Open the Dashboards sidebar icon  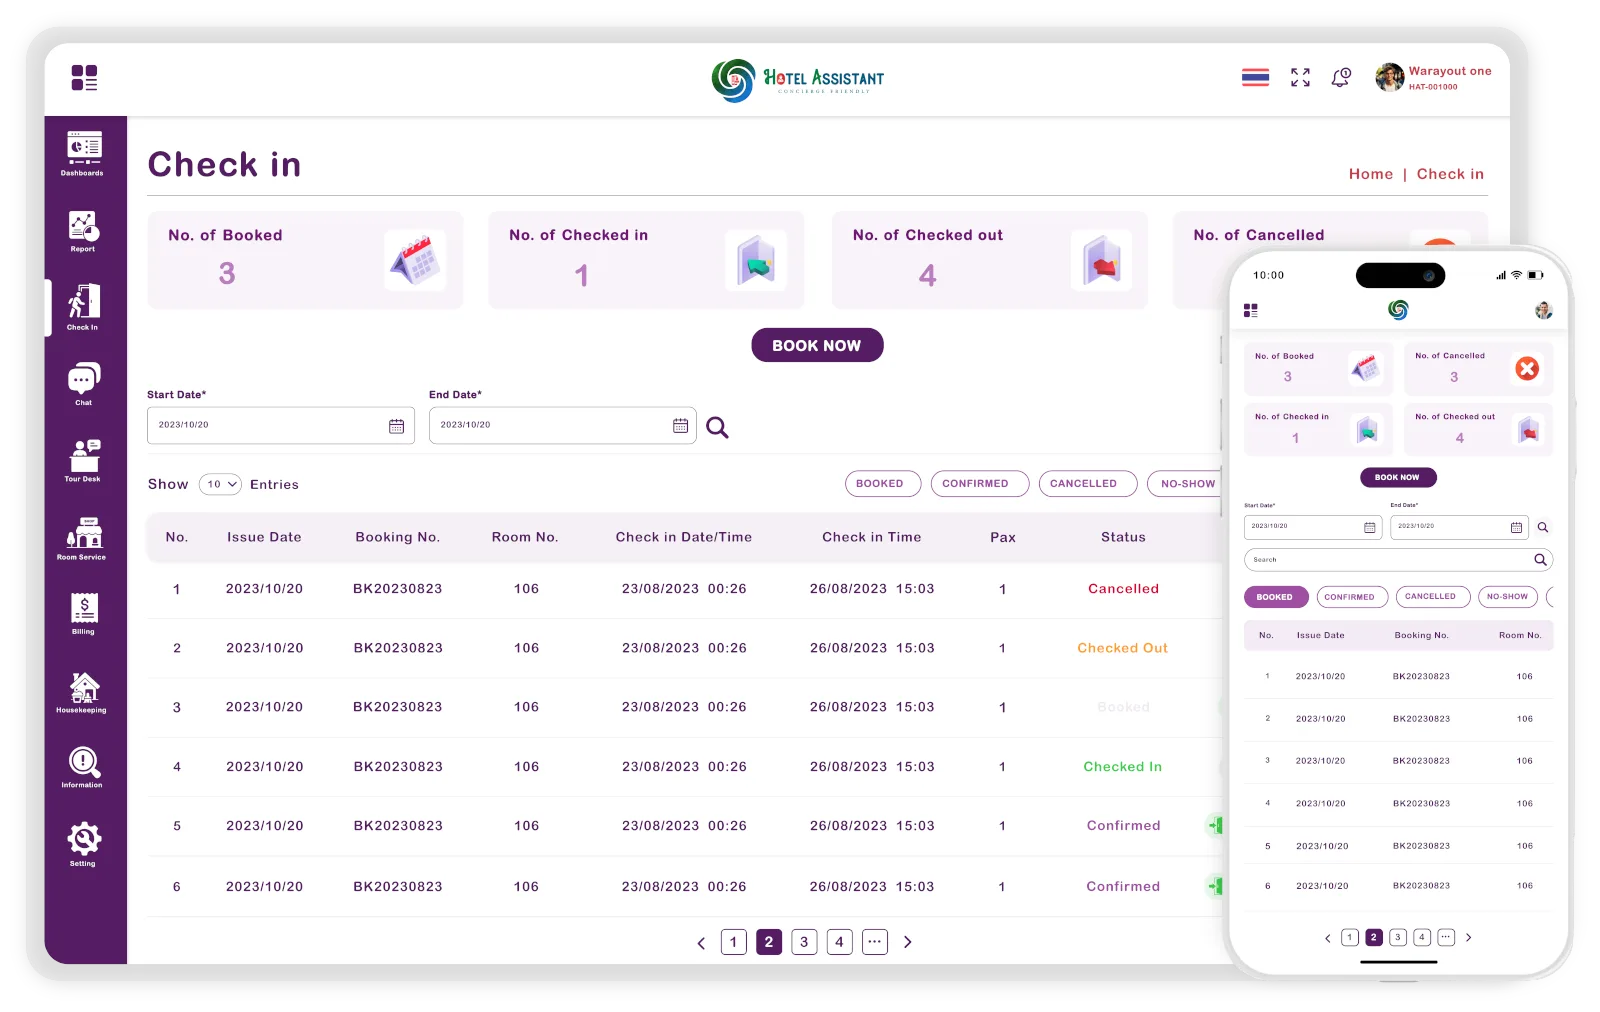coord(84,153)
